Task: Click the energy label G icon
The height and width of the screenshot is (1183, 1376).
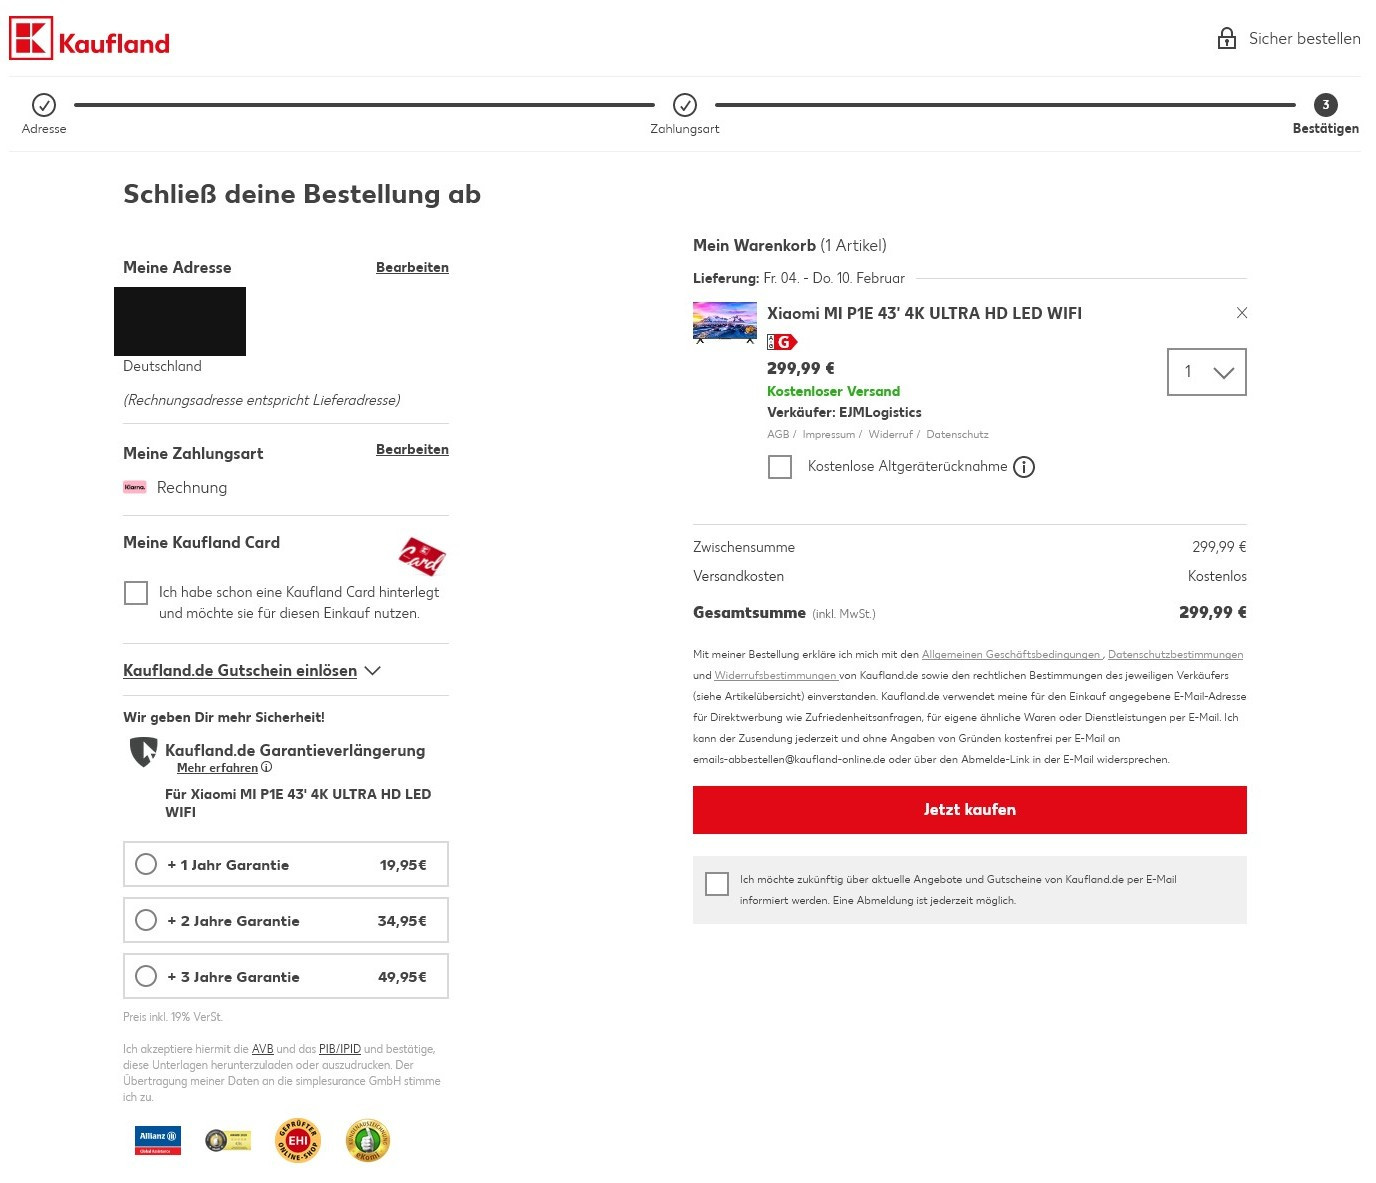Action: point(782,342)
